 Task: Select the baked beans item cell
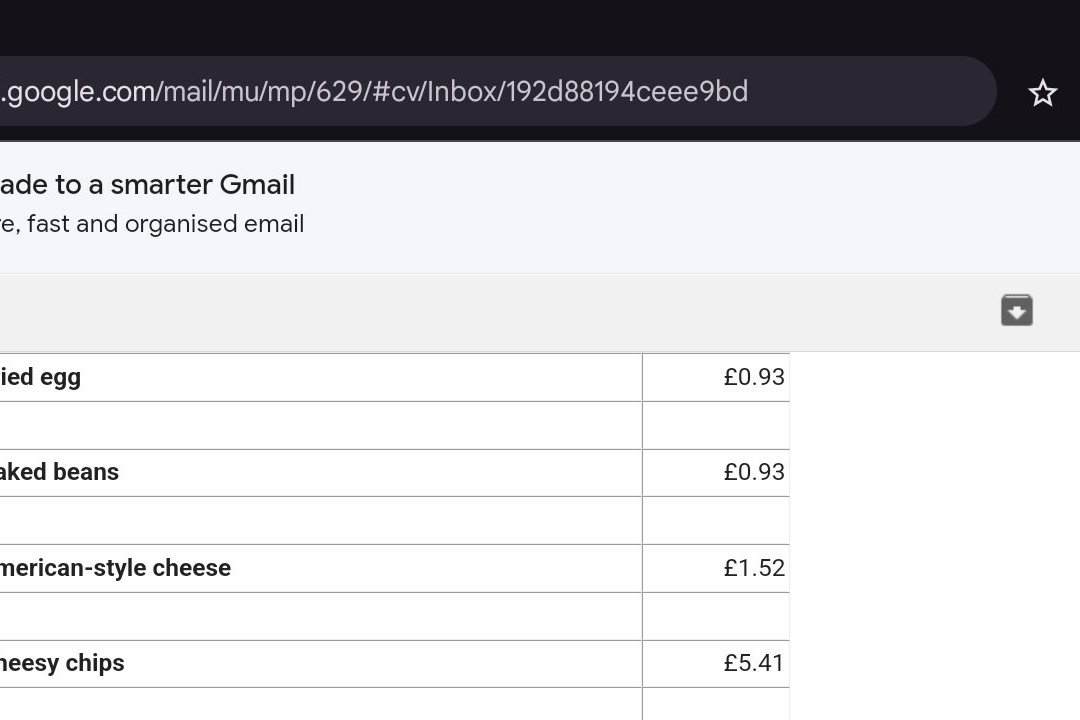pyautogui.click(x=321, y=473)
